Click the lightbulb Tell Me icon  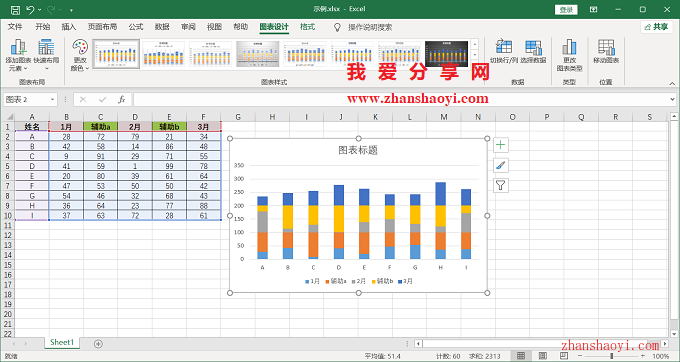337,27
